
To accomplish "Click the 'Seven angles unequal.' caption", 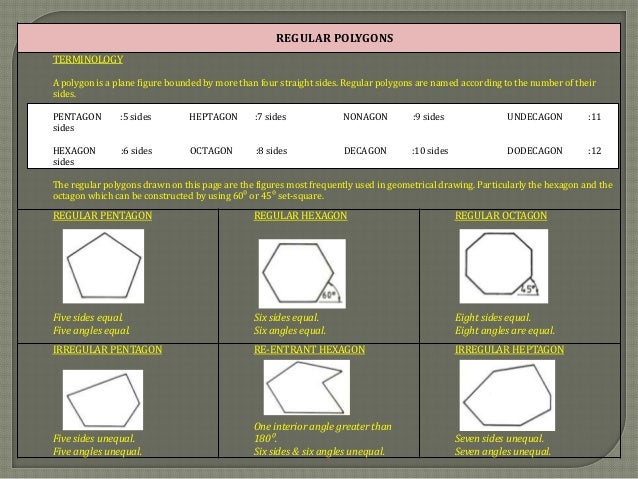I will click(x=503, y=451).
